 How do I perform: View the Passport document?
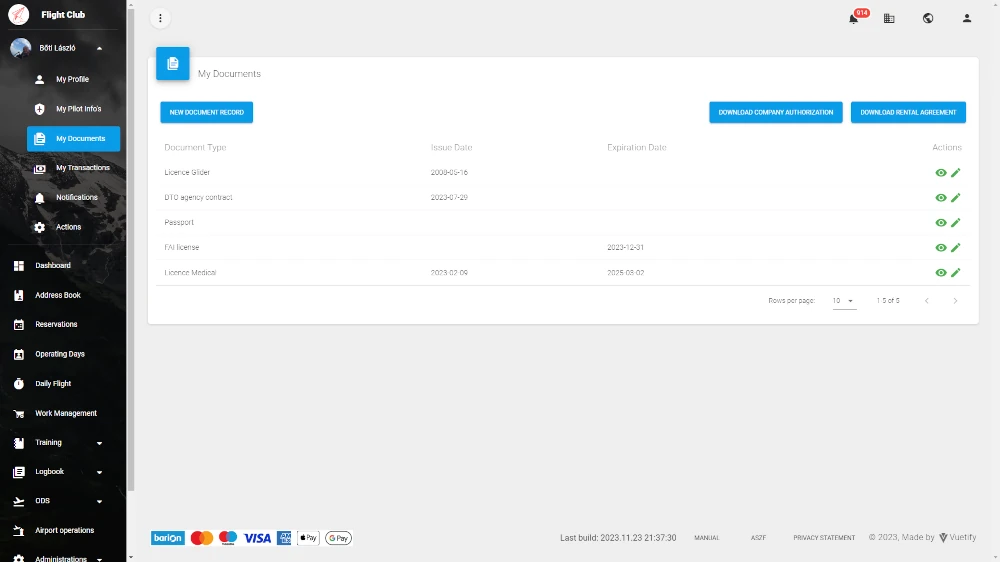pyautogui.click(x=941, y=223)
